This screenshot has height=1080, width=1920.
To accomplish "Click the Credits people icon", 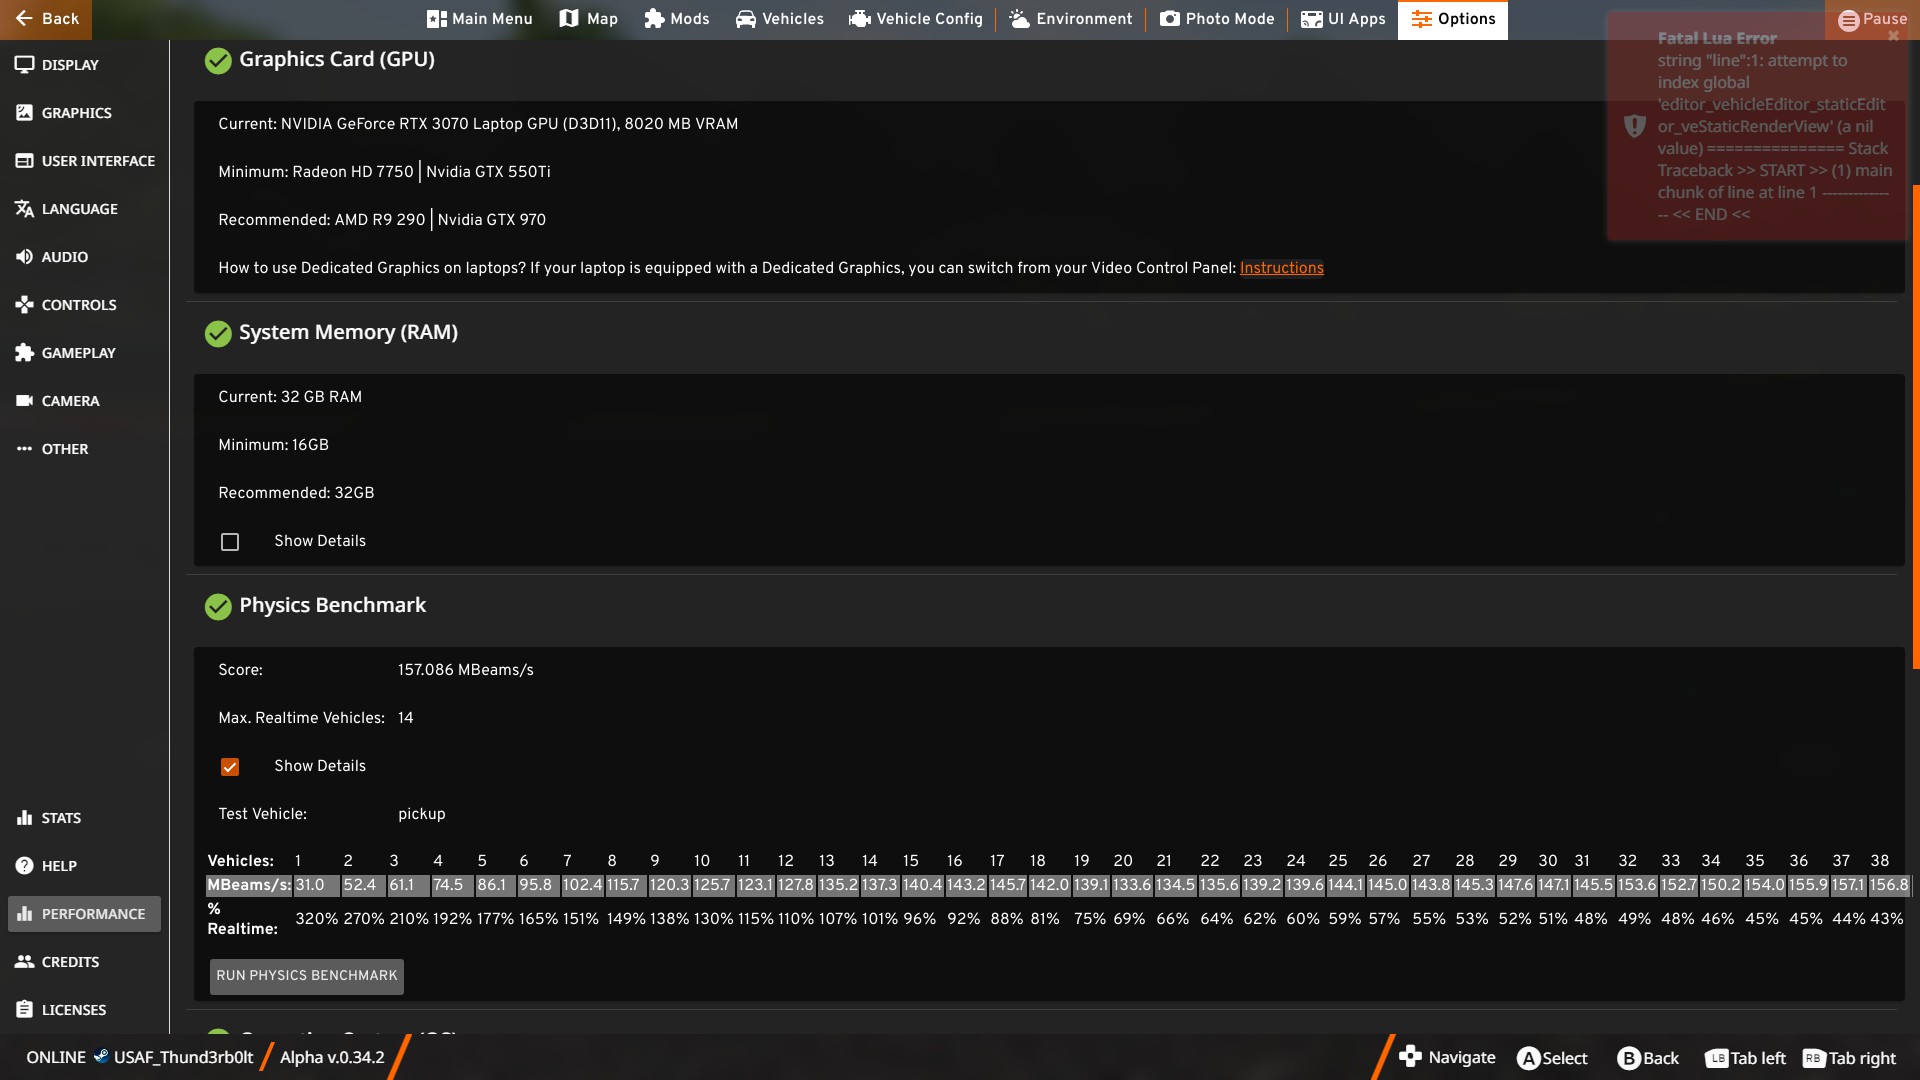I will click(24, 962).
